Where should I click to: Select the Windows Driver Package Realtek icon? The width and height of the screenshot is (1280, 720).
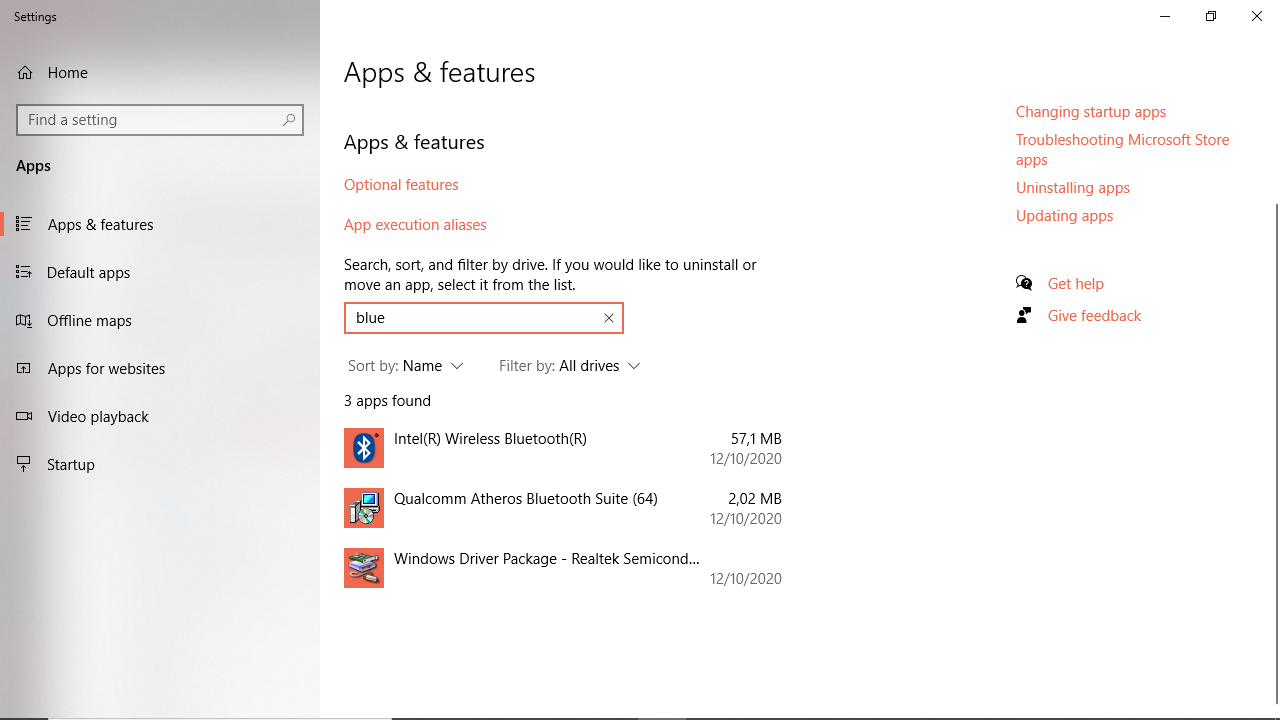click(x=364, y=568)
